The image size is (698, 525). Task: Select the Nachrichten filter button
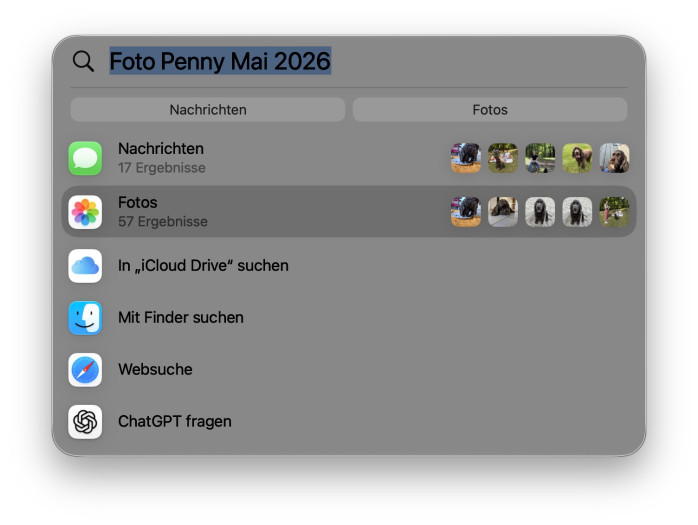(208, 110)
